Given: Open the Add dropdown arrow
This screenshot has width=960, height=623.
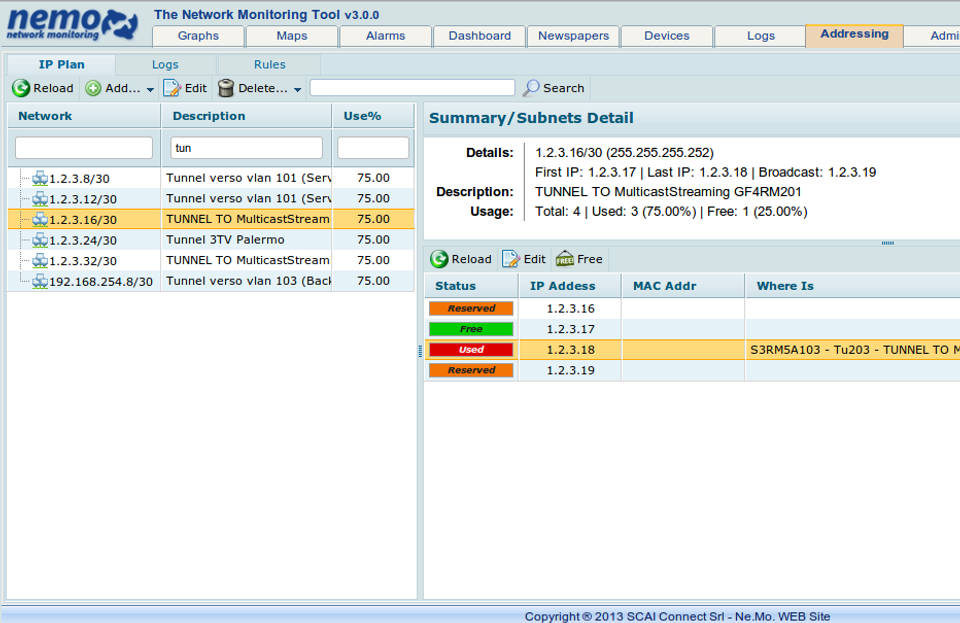Looking at the screenshot, I should (150, 89).
